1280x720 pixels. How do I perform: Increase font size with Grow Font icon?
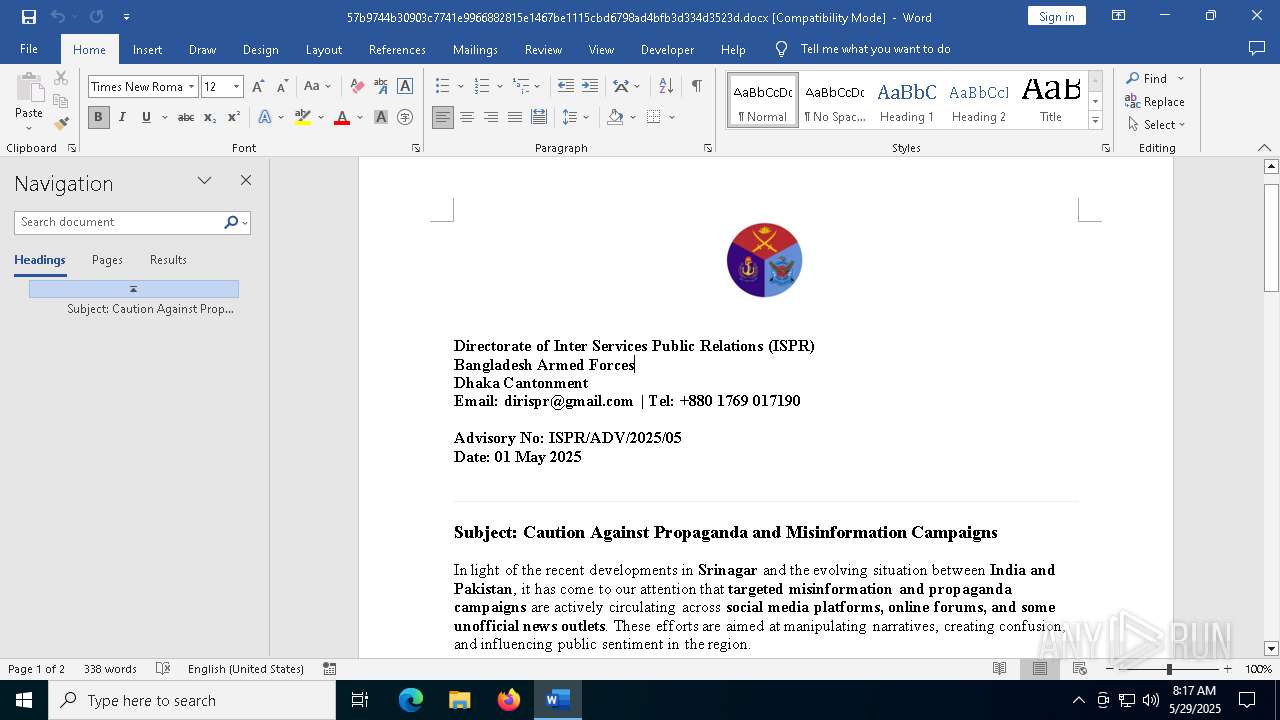coord(259,87)
